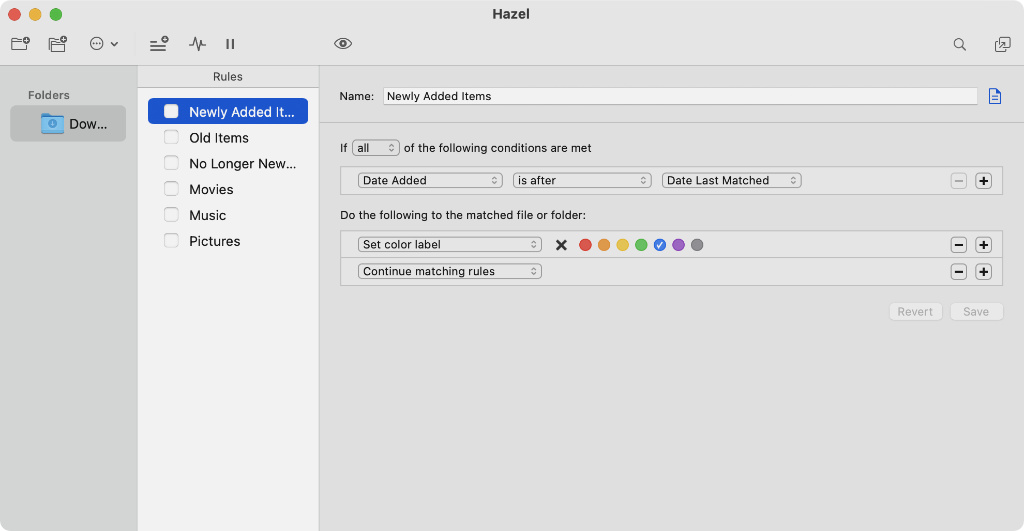This screenshot has height=531, width=1024.
Task: Select the Music rule in list
Action: (x=208, y=215)
